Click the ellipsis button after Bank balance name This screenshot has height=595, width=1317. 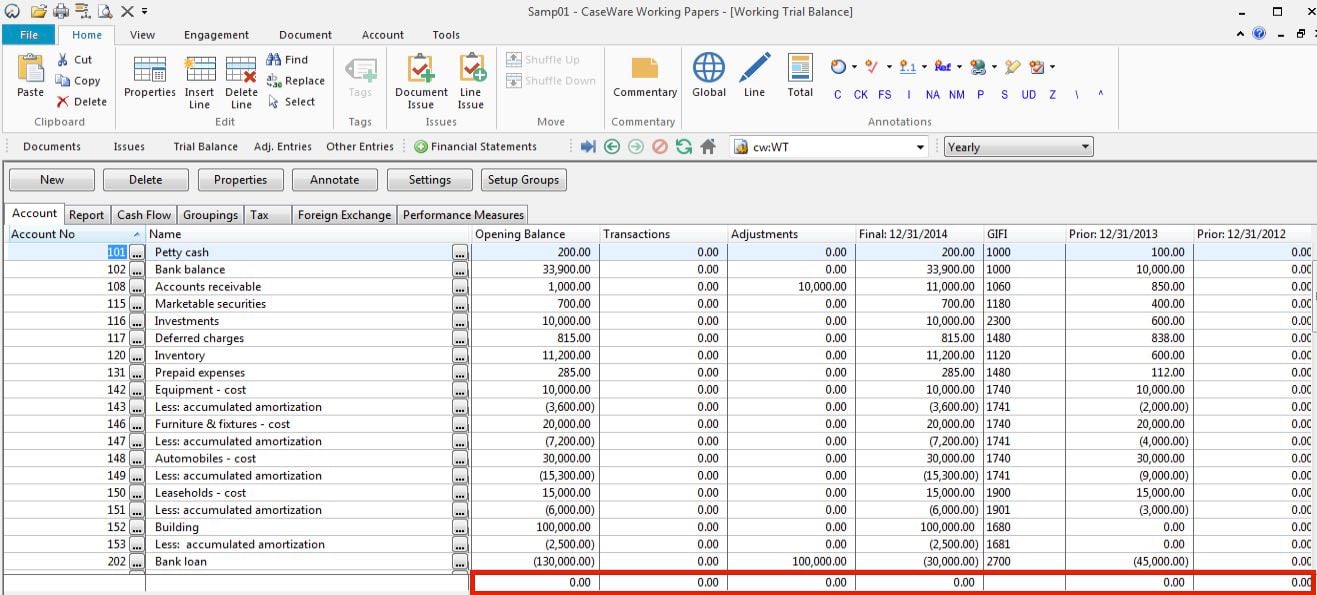click(460, 270)
